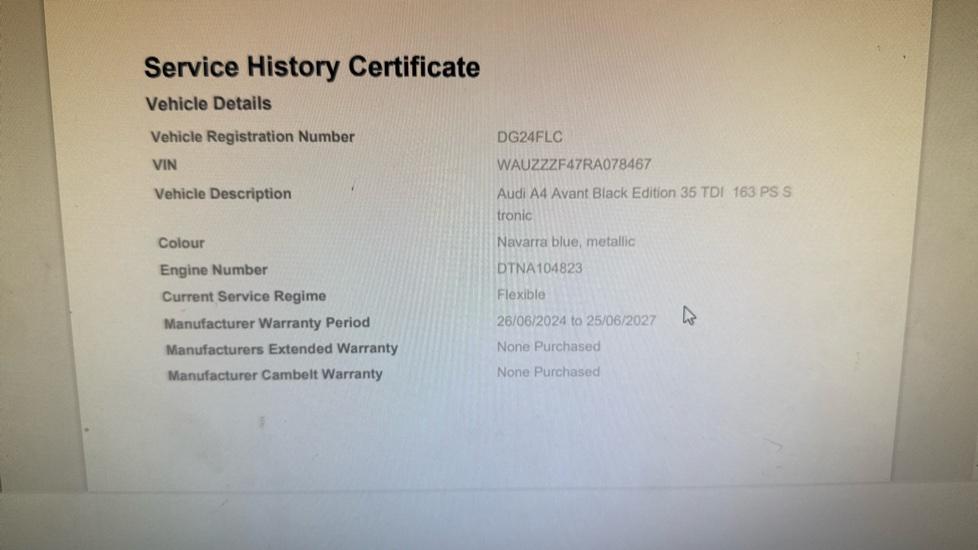Select the 'Service History Certificate' heading

(312, 67)
